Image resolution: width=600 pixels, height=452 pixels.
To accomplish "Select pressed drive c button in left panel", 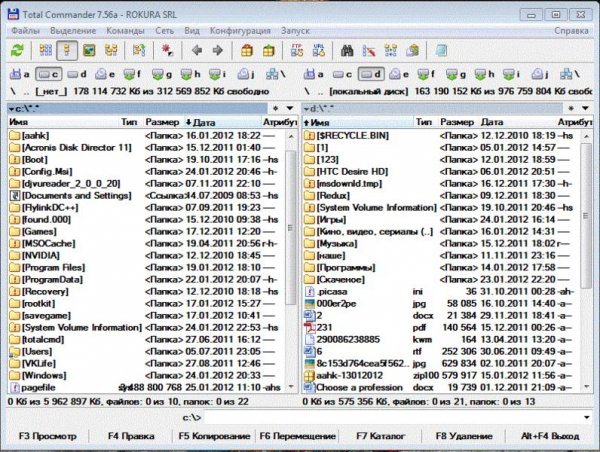I will (x=48, y=74).
